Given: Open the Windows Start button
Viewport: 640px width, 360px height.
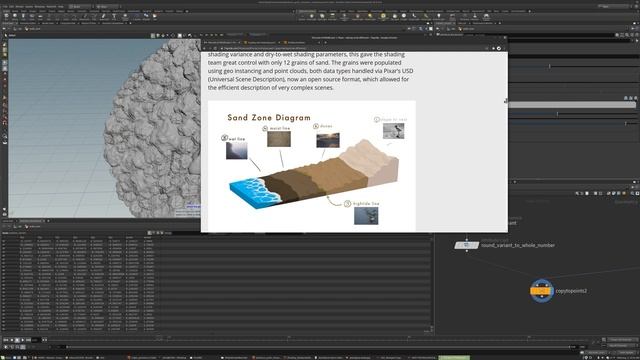Looking at the screenshot, I should 3,358.
